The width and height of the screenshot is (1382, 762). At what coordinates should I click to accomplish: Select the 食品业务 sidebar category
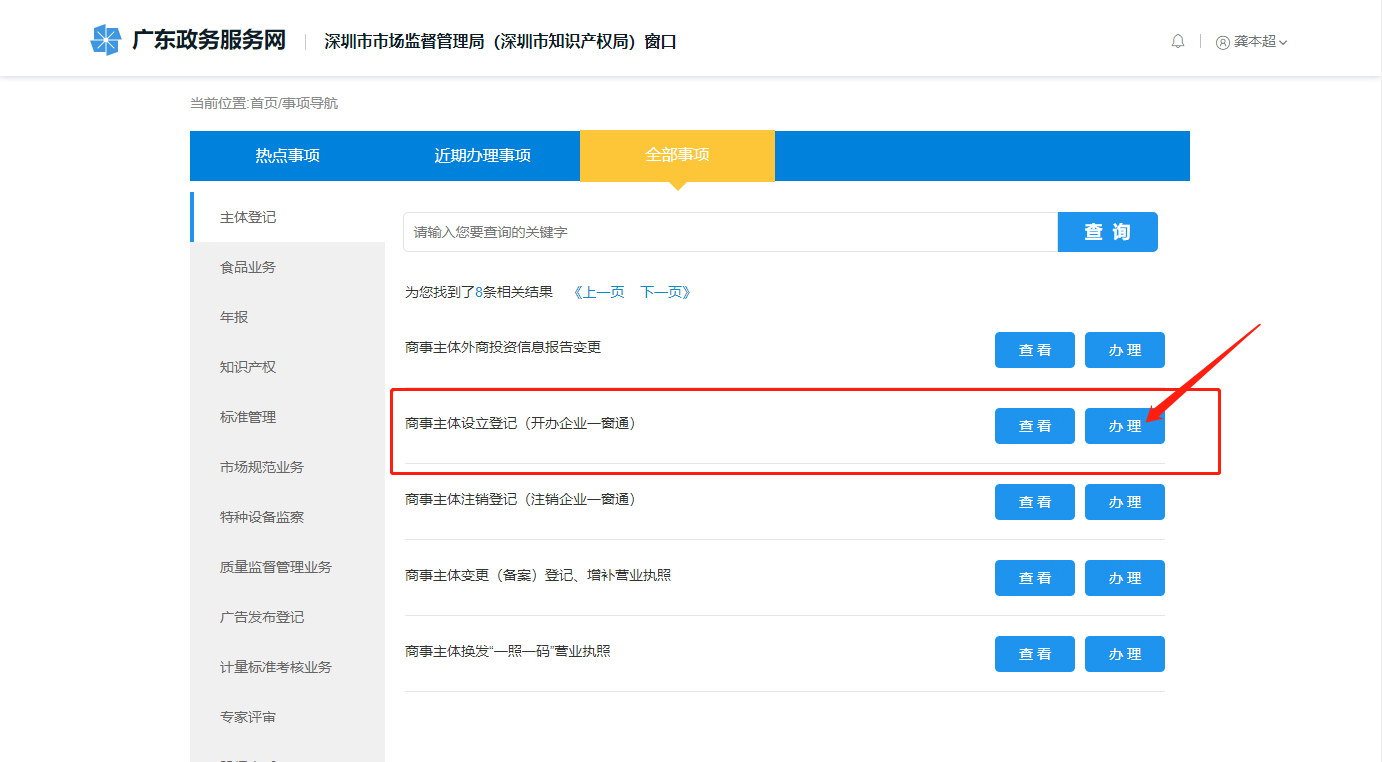247,266
